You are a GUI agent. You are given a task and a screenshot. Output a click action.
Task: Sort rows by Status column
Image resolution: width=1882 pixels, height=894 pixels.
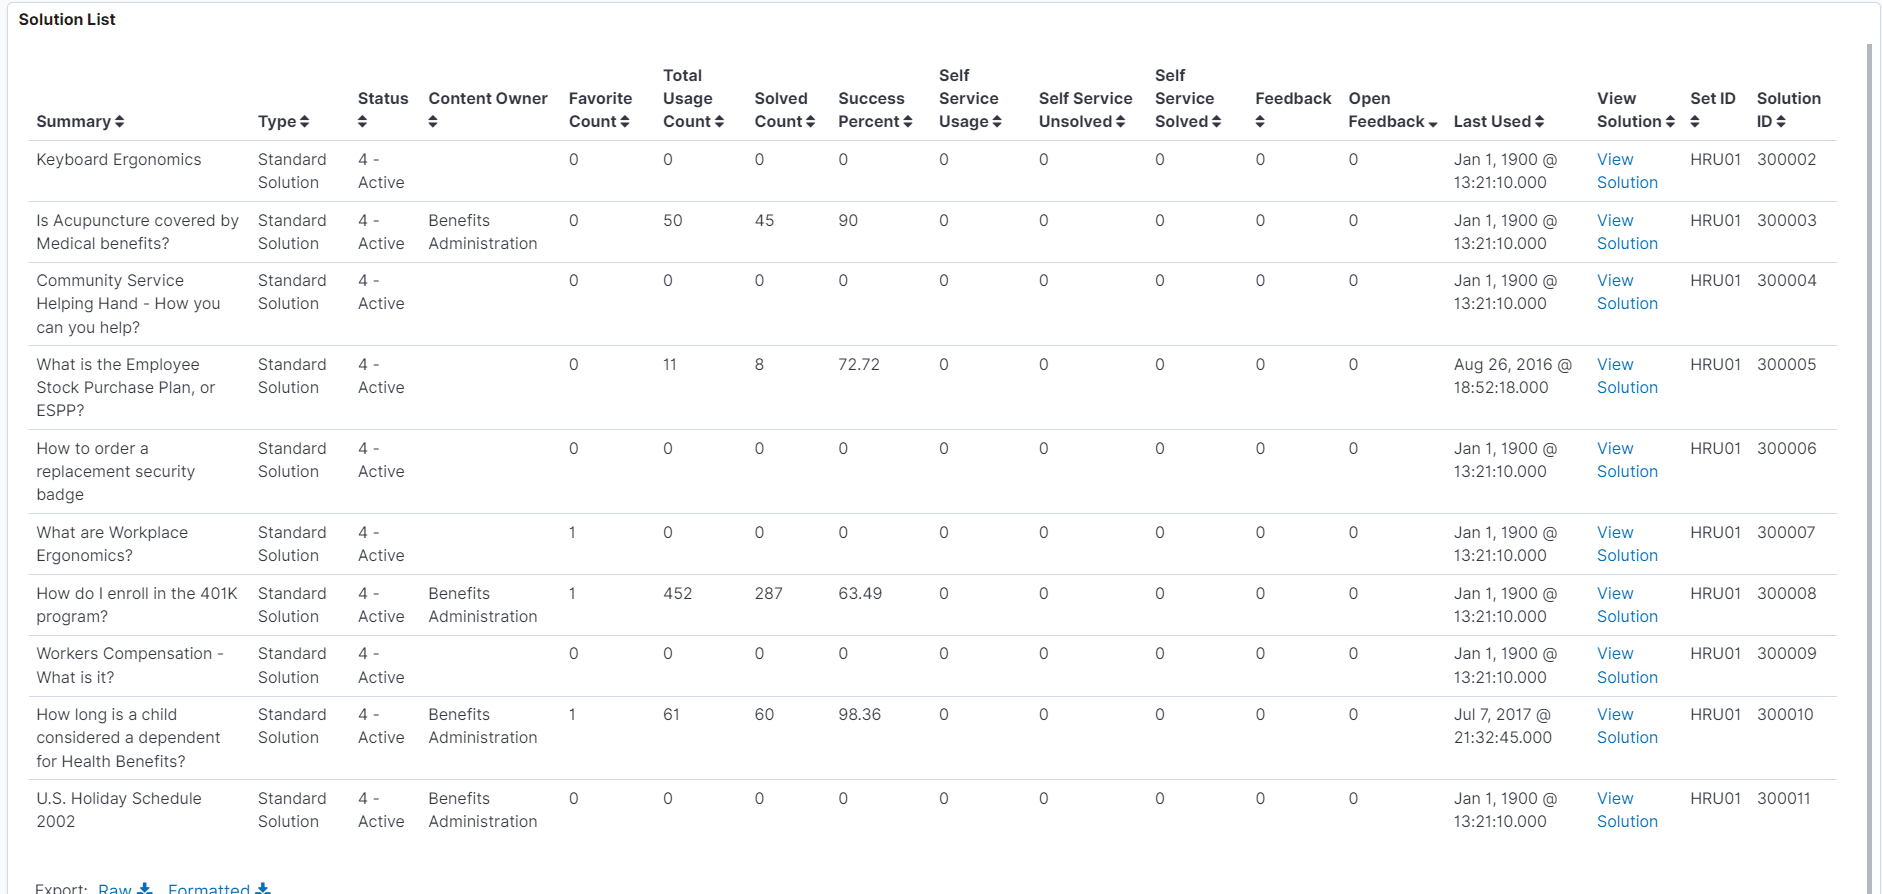click(362, 121)
